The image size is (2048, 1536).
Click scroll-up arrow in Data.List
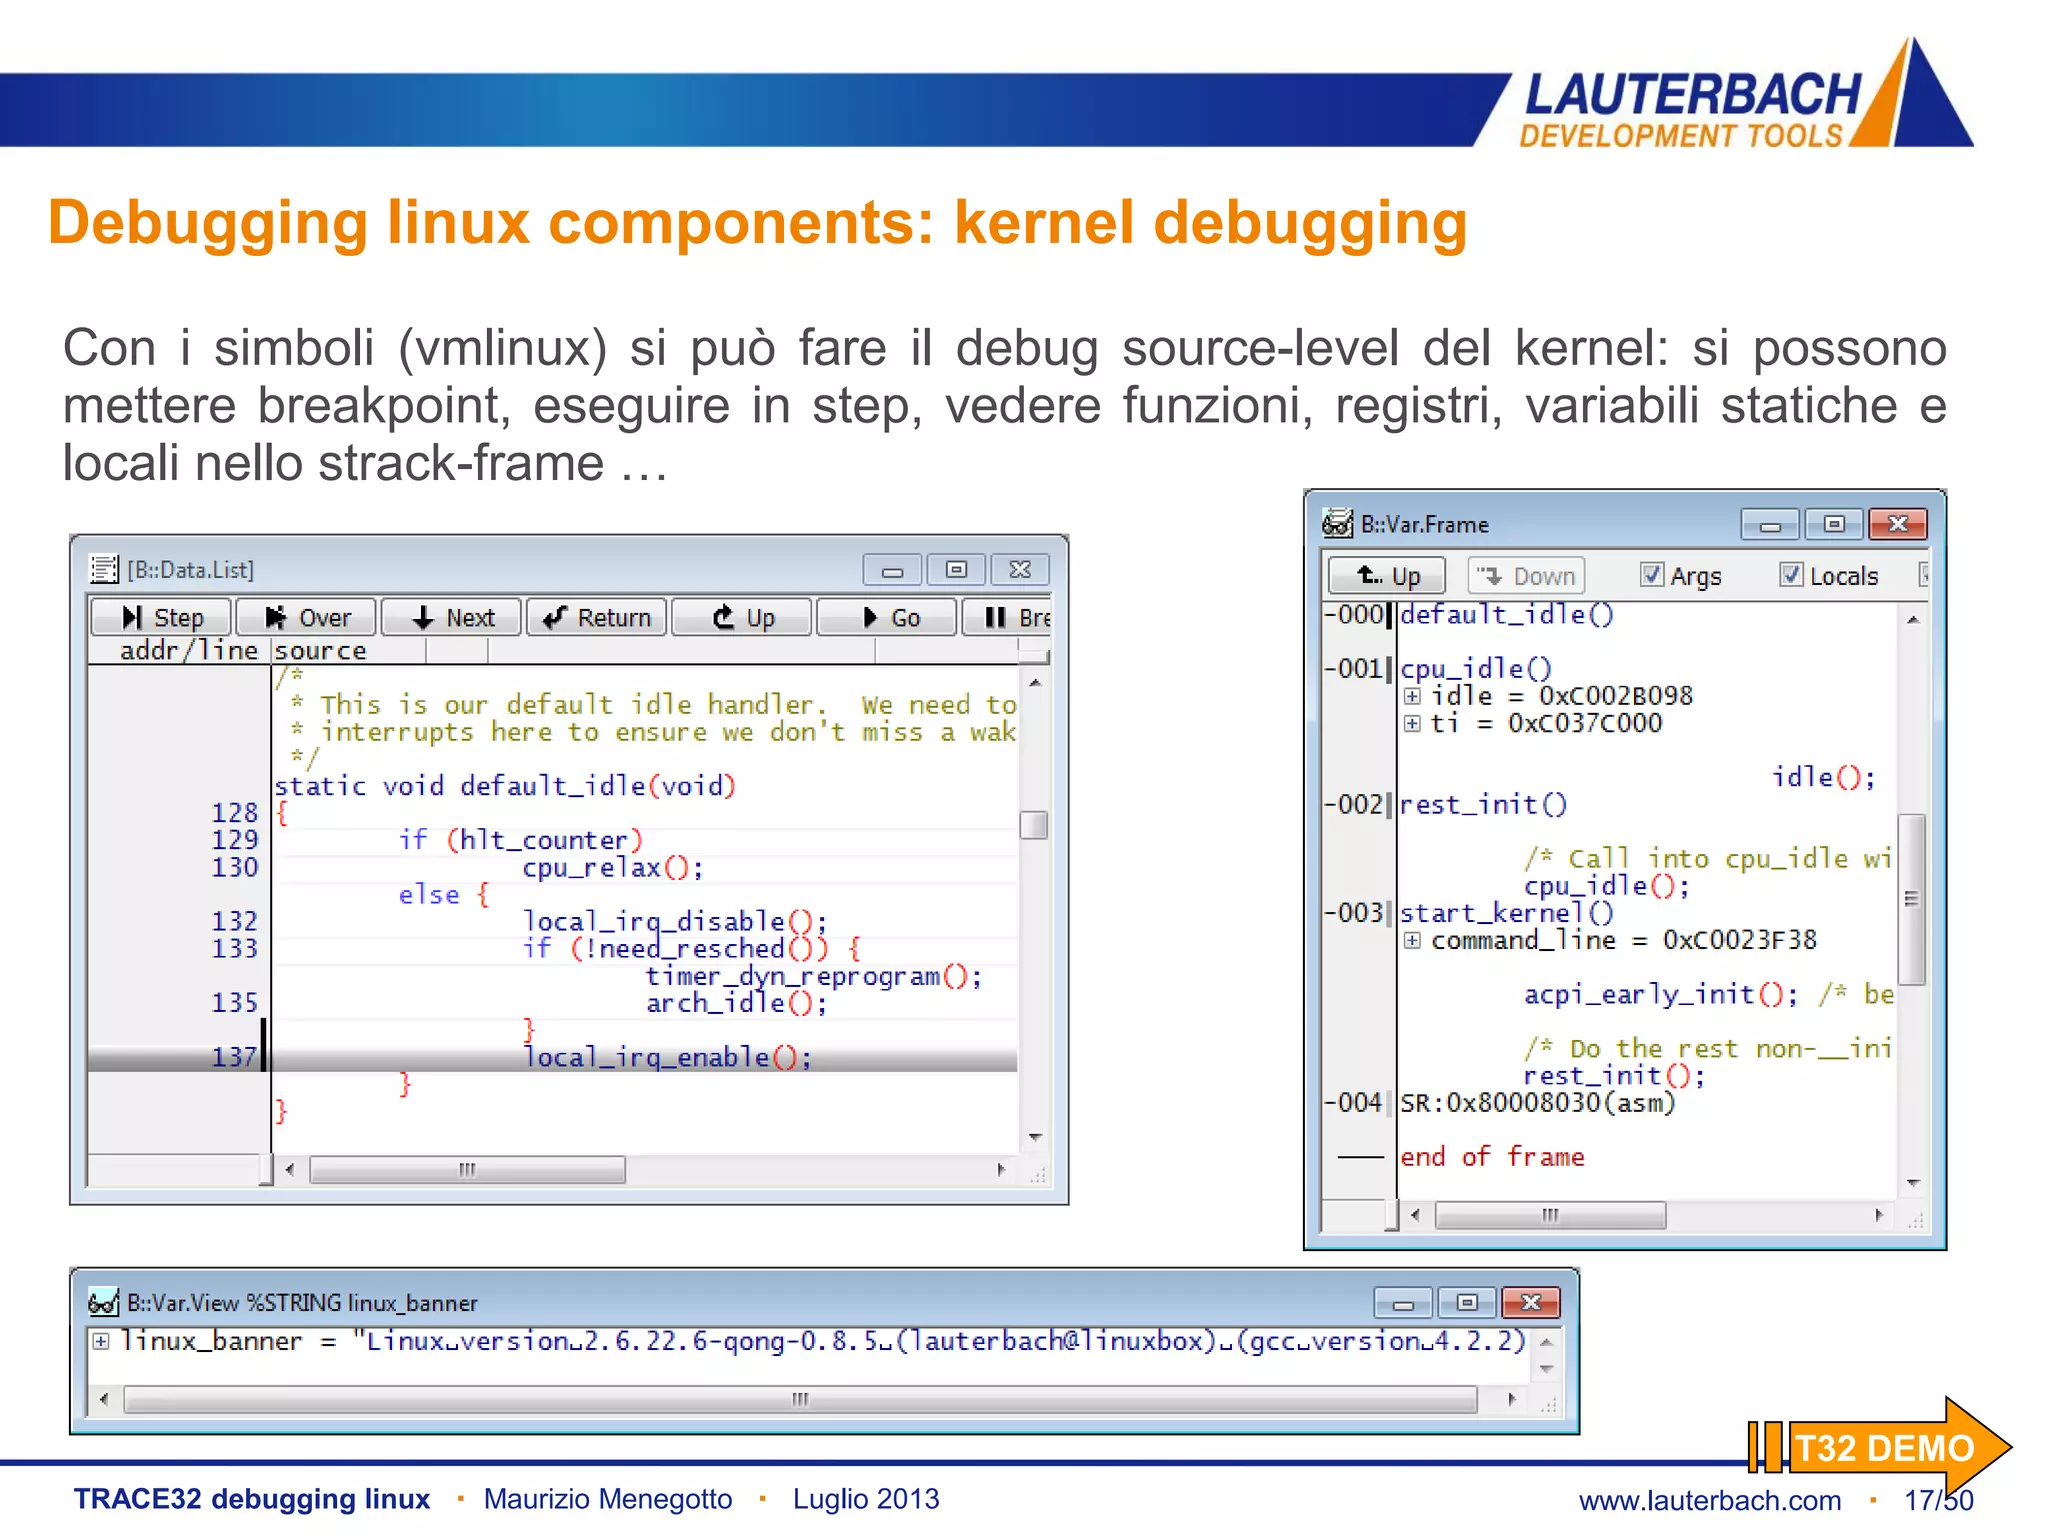click(x=1035, y=683)
